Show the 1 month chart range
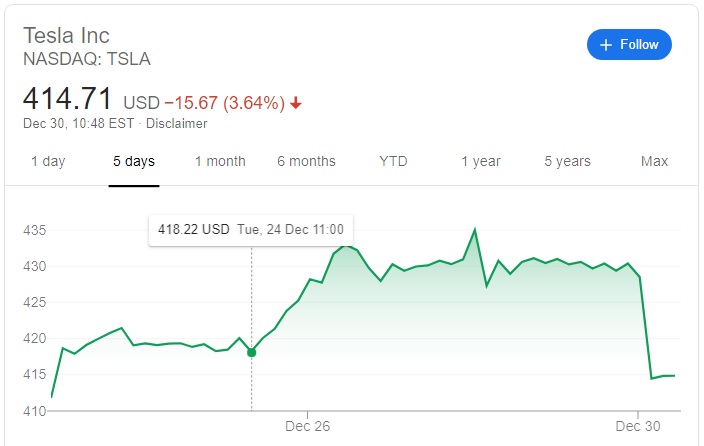The image size is (704, 446). point(220,162)
